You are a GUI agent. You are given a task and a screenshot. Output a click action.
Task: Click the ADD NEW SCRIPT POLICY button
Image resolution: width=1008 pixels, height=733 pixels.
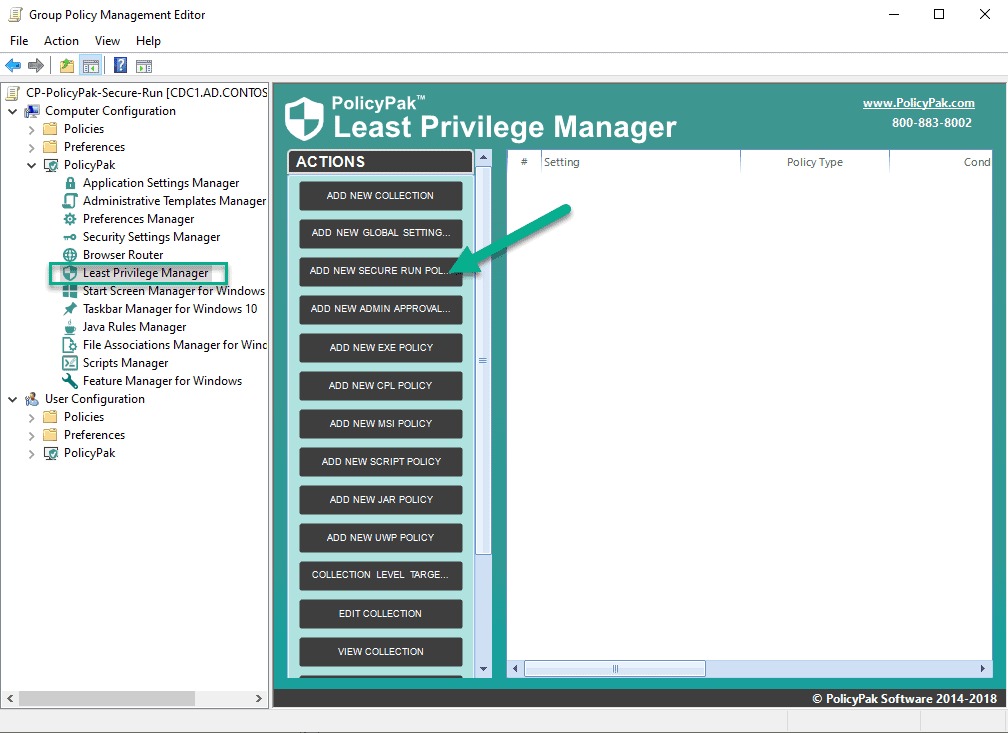tap(381, 461)
